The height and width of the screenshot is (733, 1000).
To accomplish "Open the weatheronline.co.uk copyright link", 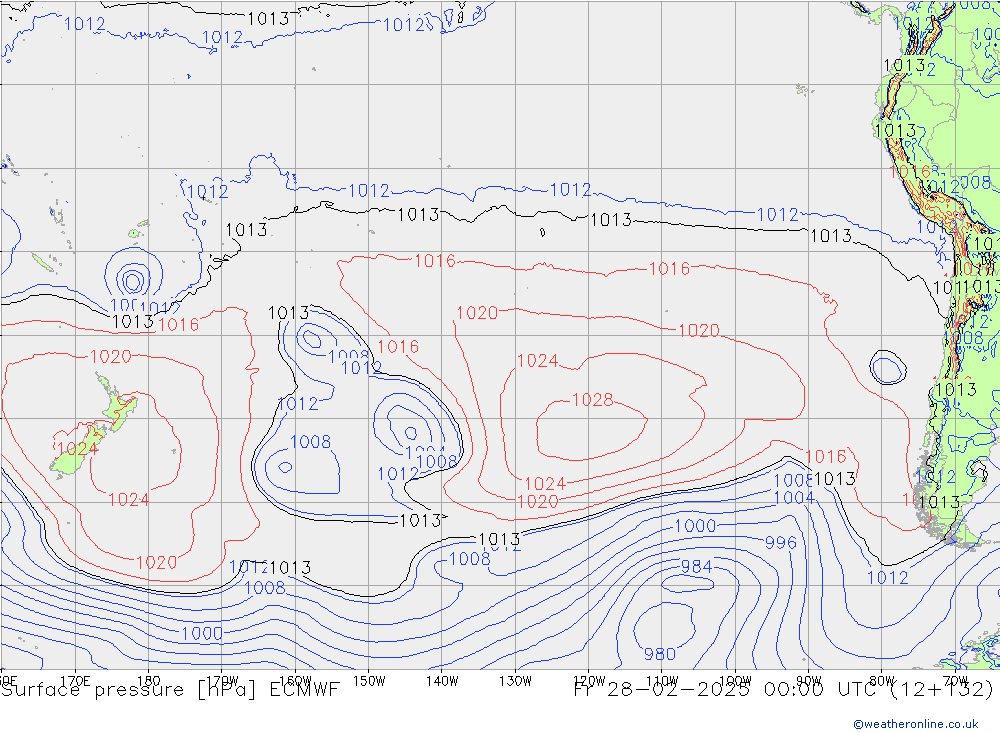I will [915, 724].
